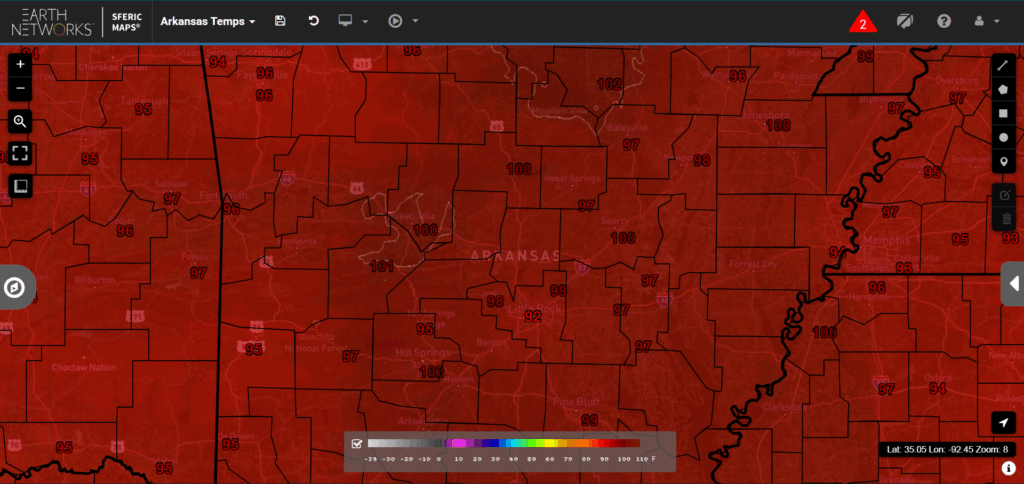Screen dimensions: 1024x484
Task: Open the red alerts triangle showing 2
Action: pyautogui.click(x=862, y=22)
